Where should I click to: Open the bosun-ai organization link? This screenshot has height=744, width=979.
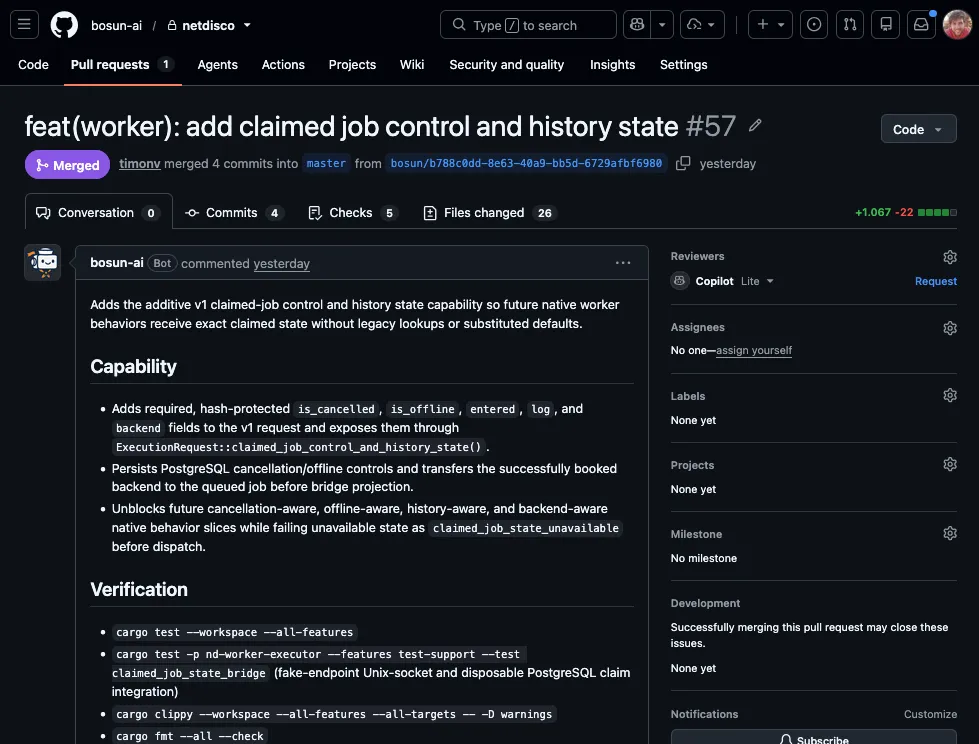(x=117, y=26)
